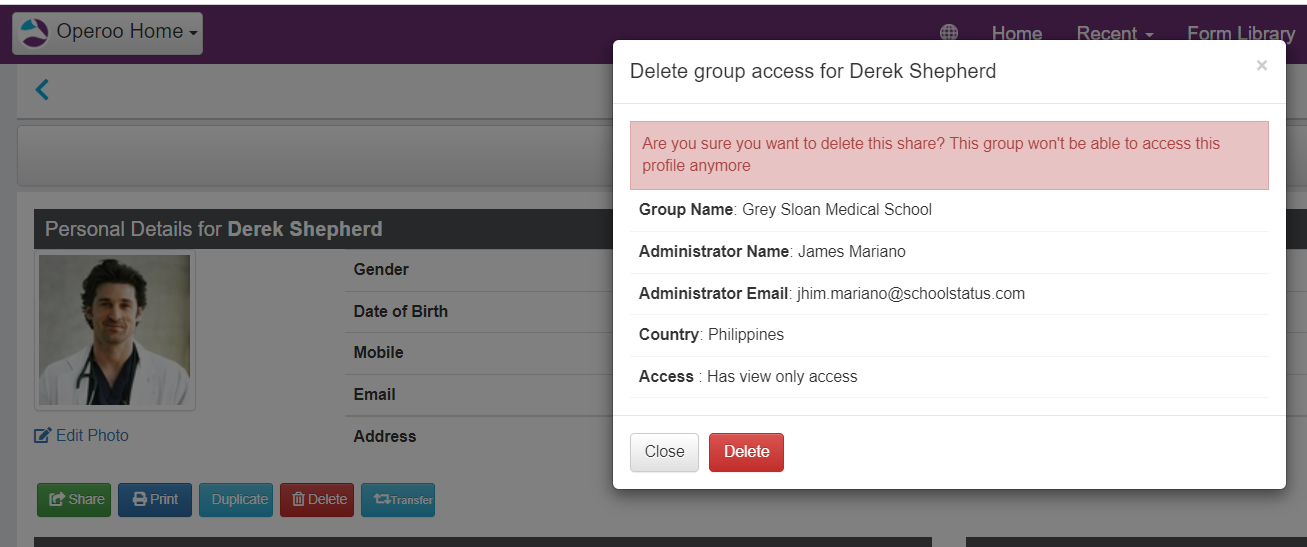
Task: Expand the Recent dropdown menu
Action: (x=1114, y=33)
